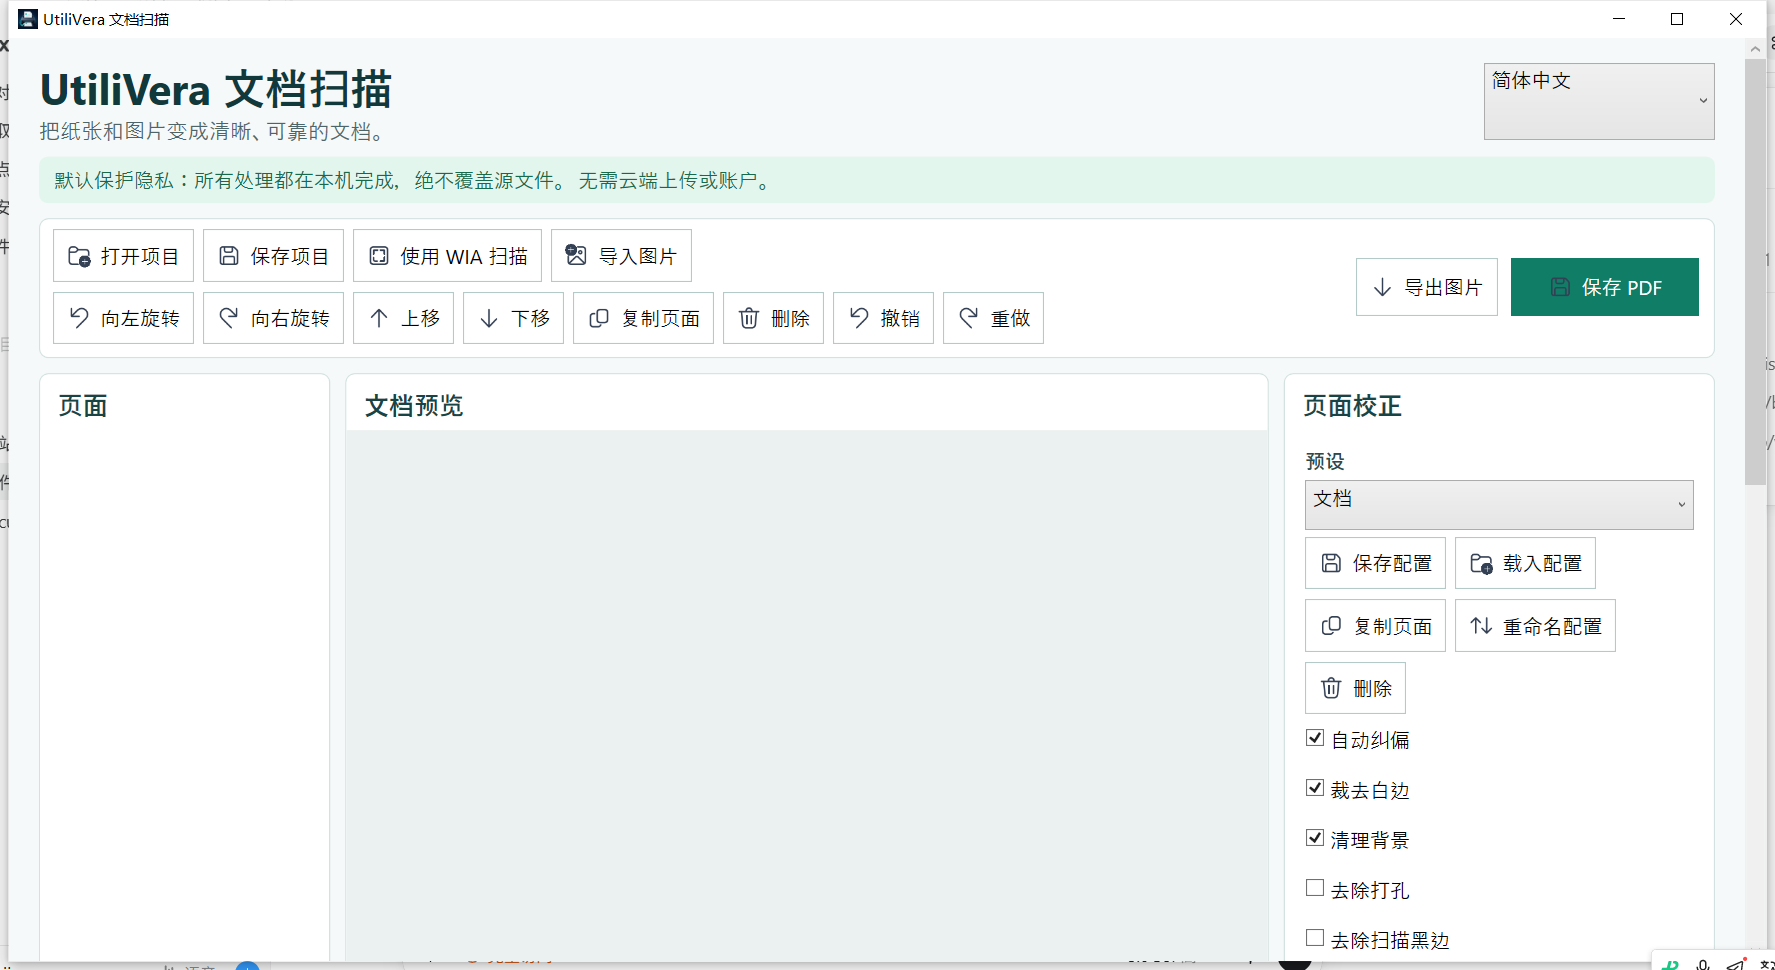This screenshot has width=1775, height=970.
Task: Expand the 预设 文档 preset dropdown
Action: (x=1499, y=505)
